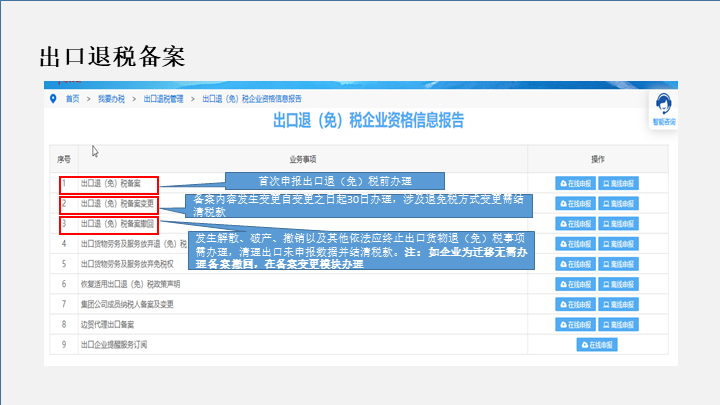The height and width of the screenshot is (405, 720).
Task: Click 离线申报 for 出口货物劳务及服务放弃免税权
Action: pos(618,264)
